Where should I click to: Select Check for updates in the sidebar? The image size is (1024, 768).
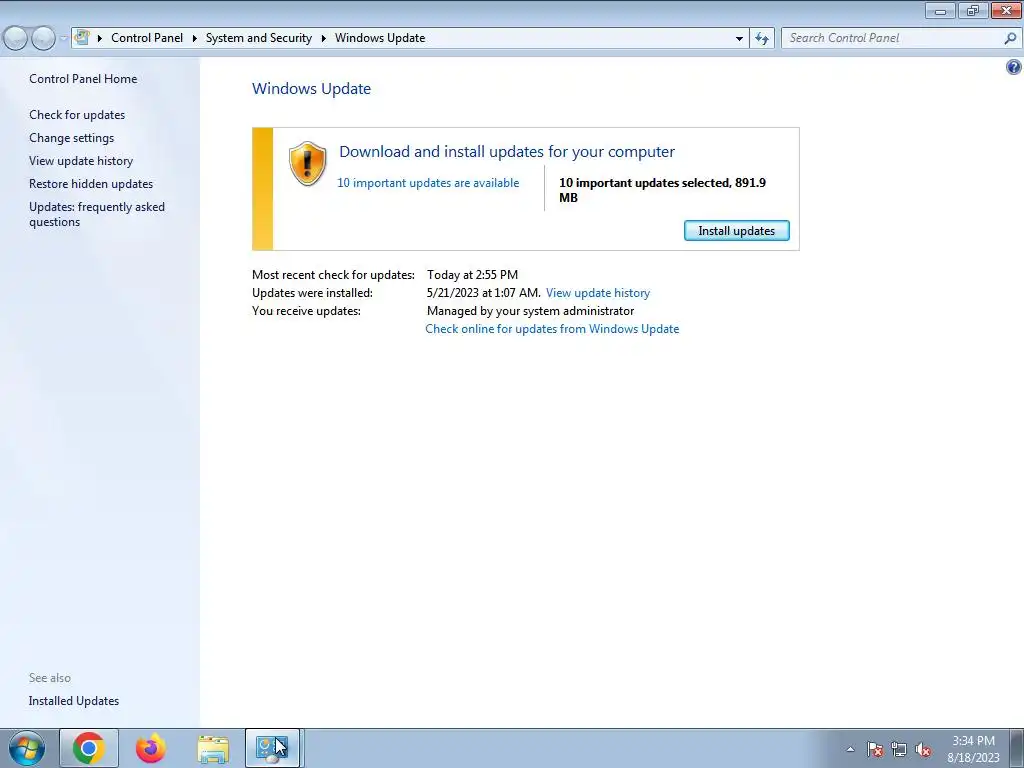coord(77,114)
